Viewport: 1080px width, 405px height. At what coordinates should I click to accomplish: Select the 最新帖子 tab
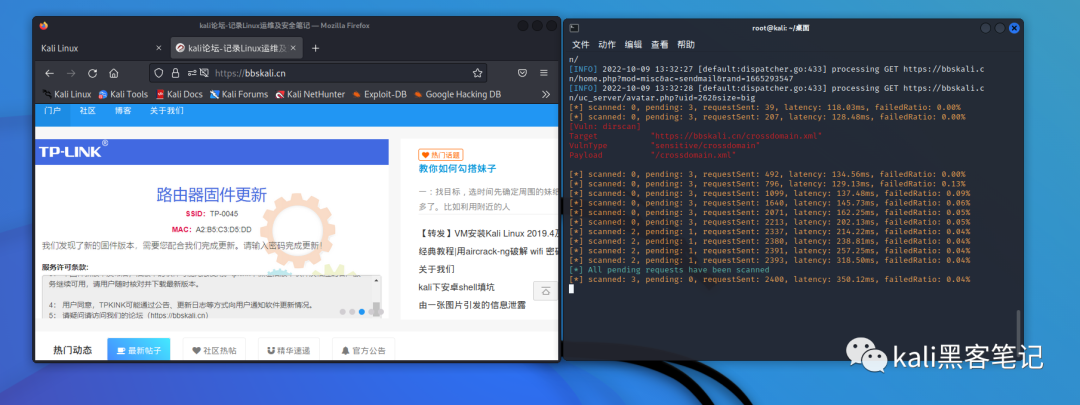coord(138,351)
